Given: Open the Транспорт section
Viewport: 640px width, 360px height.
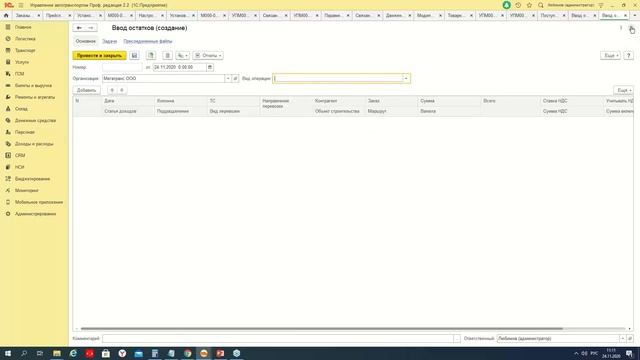Looking at the screenshot, I should [x=25, y=50].
